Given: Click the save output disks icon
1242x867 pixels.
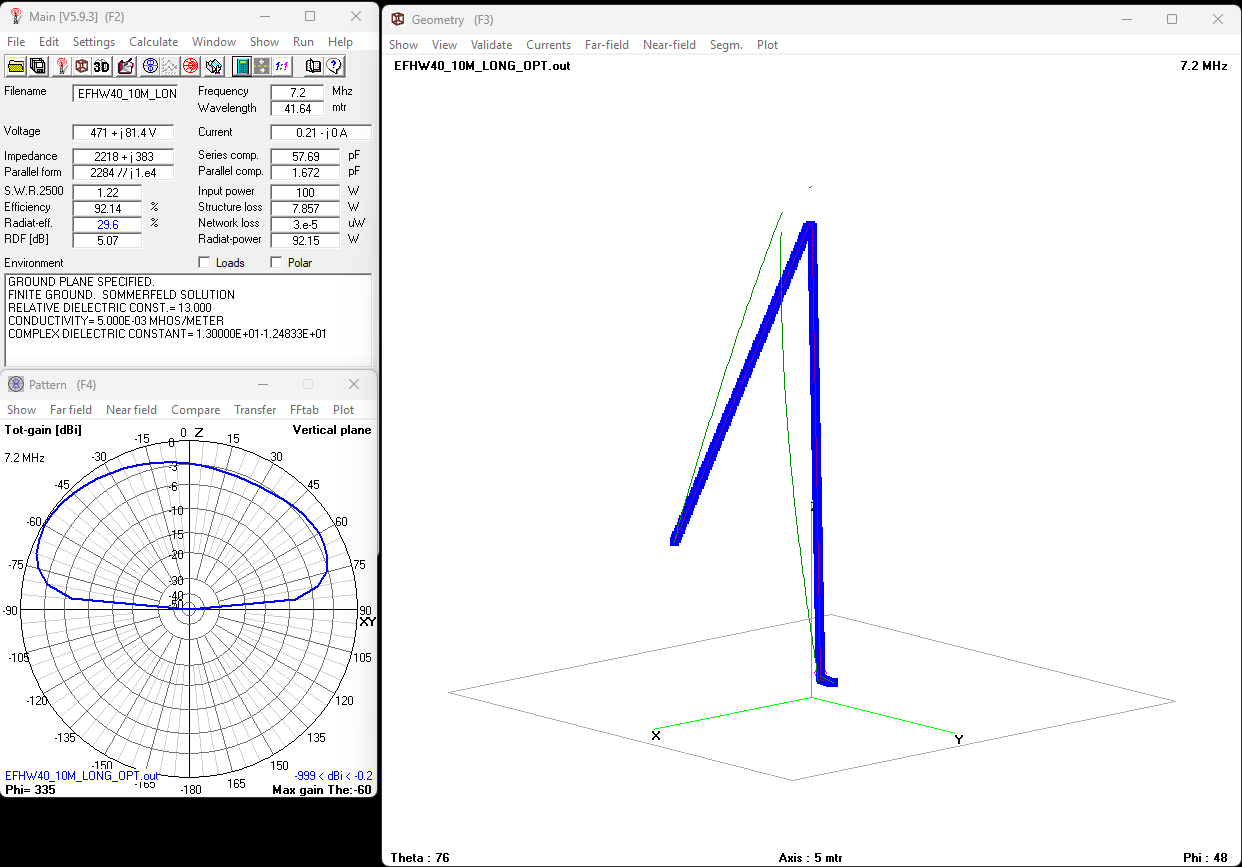Looking at the screenshot, I should click(x=37, y=66).
